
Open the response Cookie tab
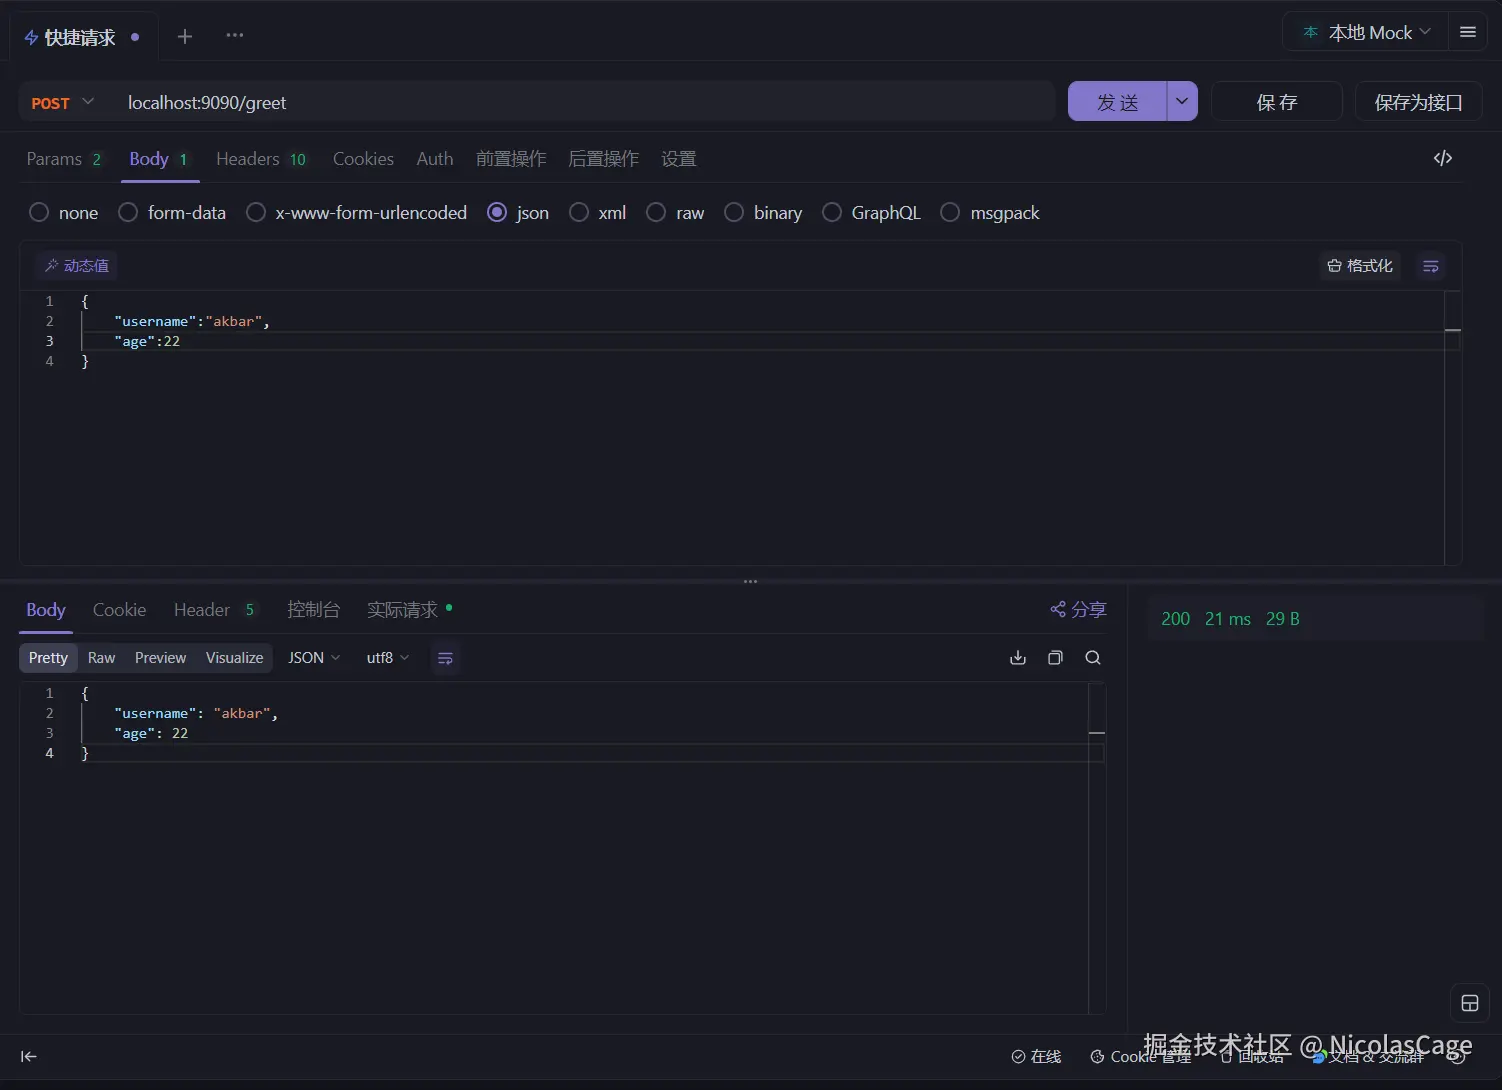coord(119,610)
